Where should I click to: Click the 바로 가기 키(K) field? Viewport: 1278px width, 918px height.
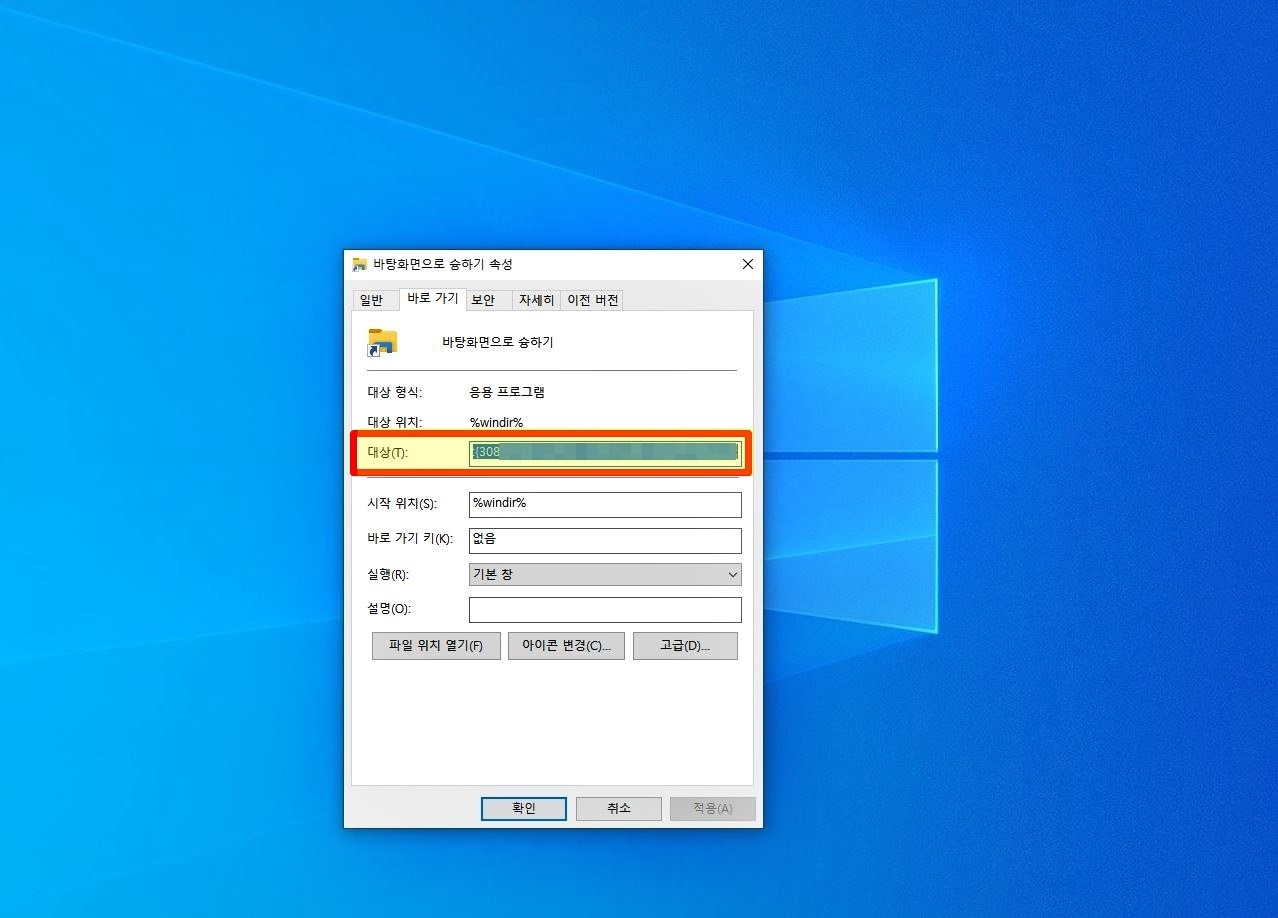pyautogui.click(x=605, y=540)
